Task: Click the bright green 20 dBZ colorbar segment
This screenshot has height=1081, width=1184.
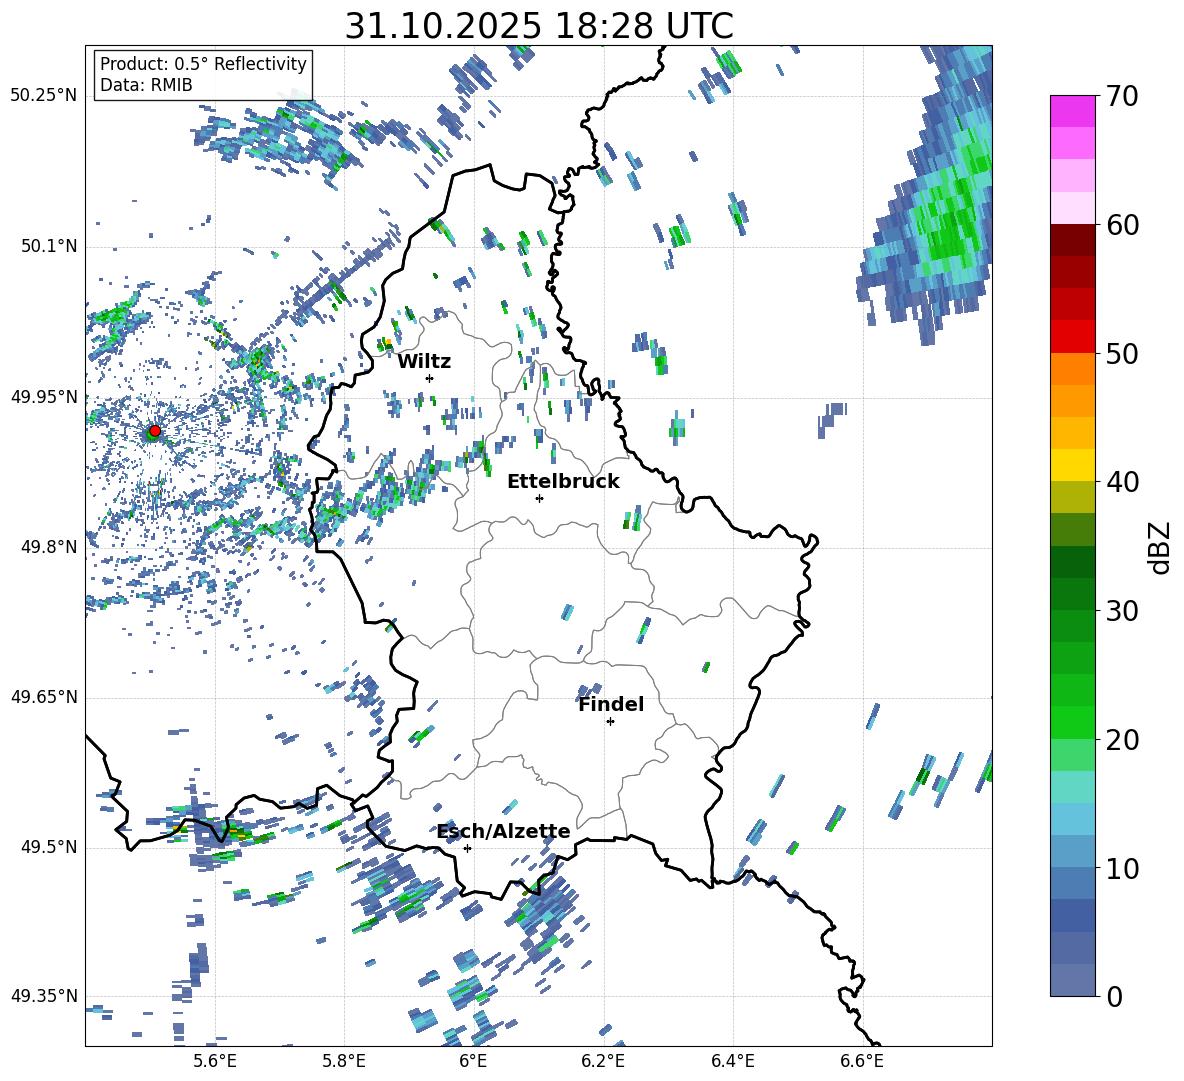Action: point(1072,722)
